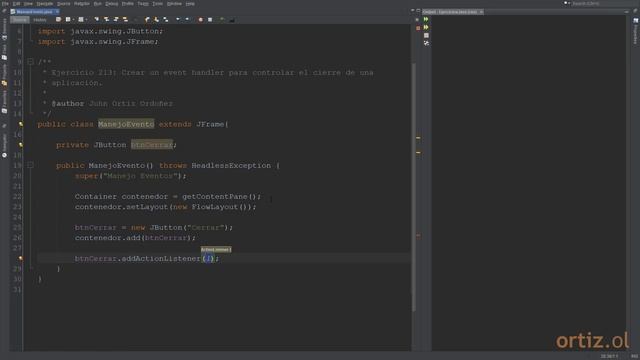The image size is (640, 360).
Task: Open the File menu
Action: tap(5, 4)
